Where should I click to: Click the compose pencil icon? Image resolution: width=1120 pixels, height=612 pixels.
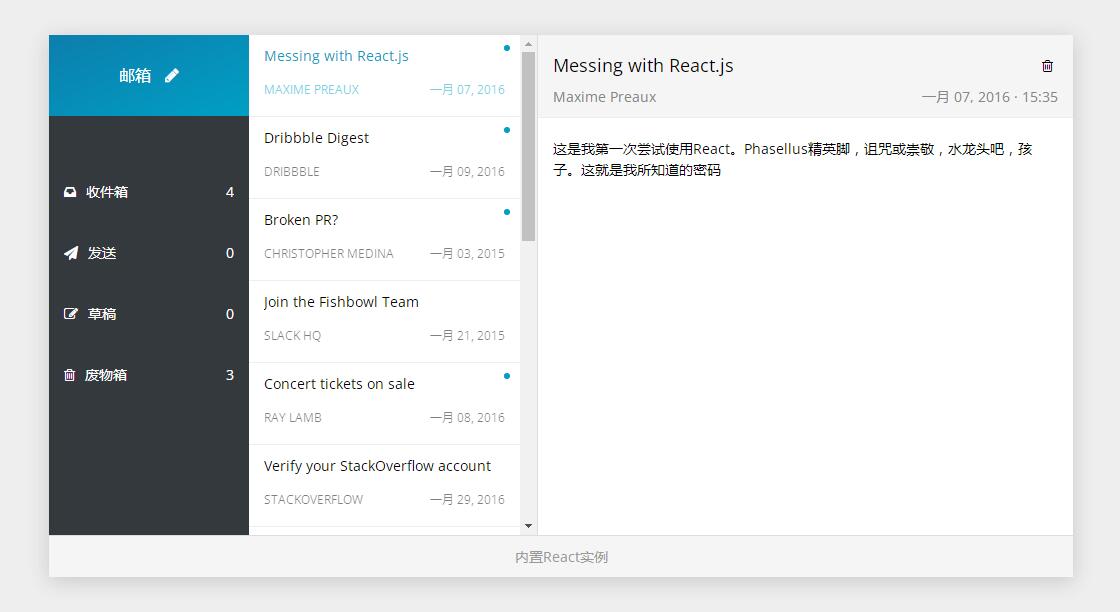click(172, 75)
